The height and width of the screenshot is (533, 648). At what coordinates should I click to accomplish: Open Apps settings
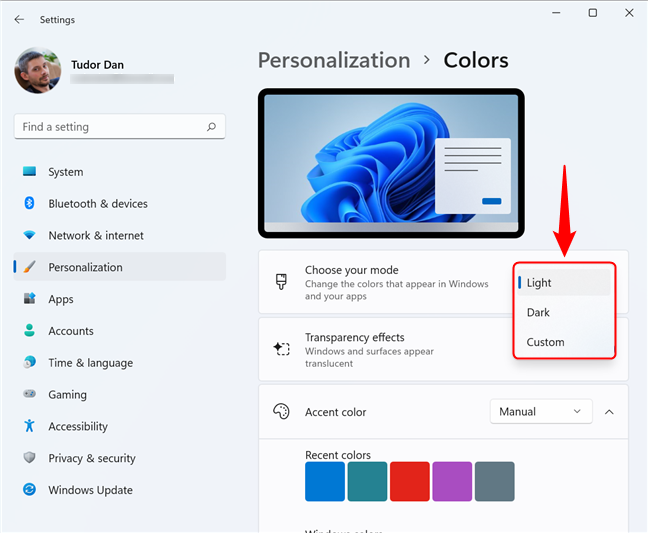click(x=120, y=299)
